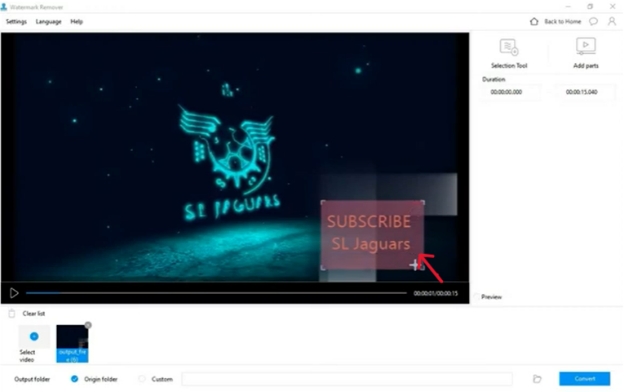The image size is (624, 392).
Task: Open the Language menu
Action: [49, 21]
